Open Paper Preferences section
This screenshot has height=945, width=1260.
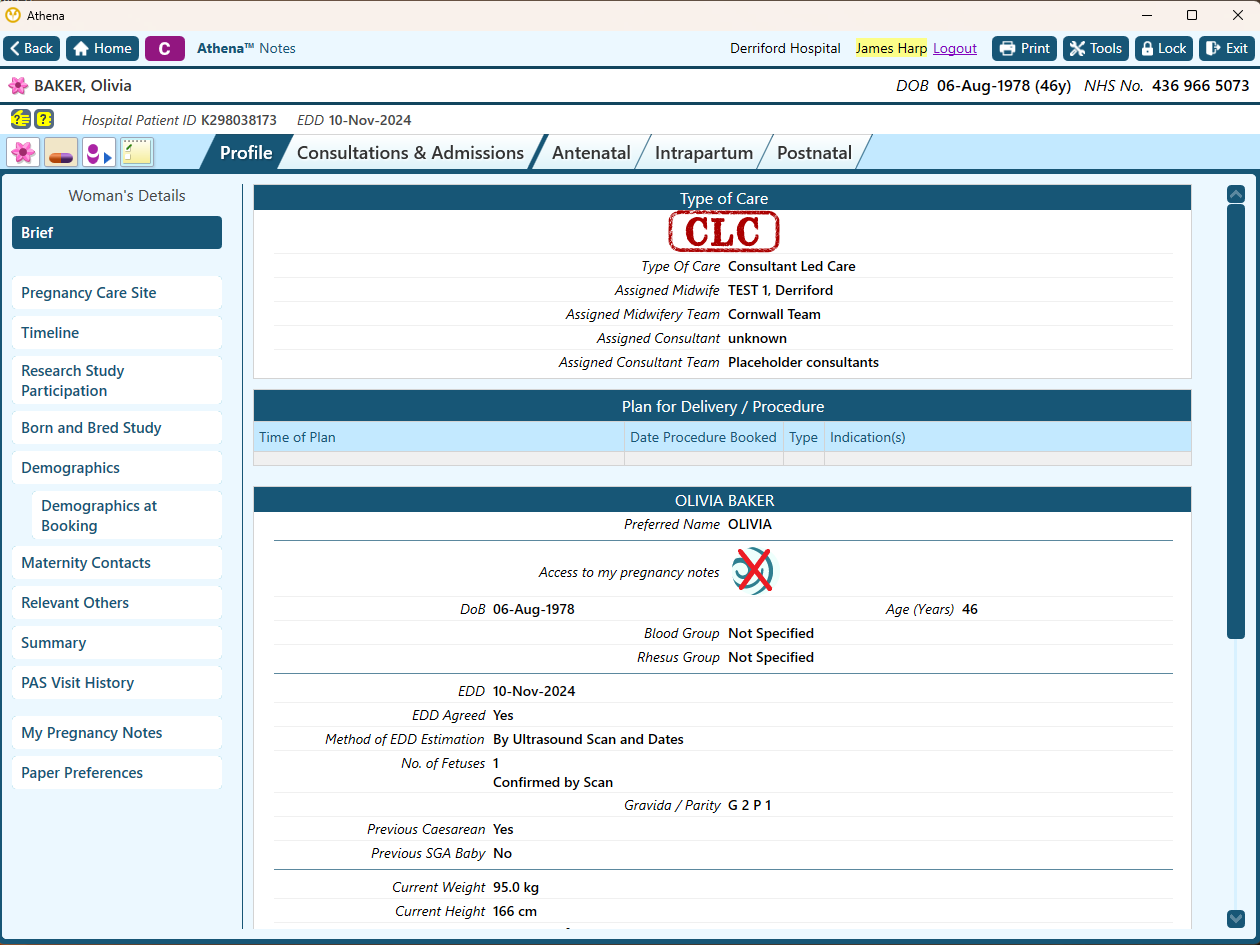117,773
